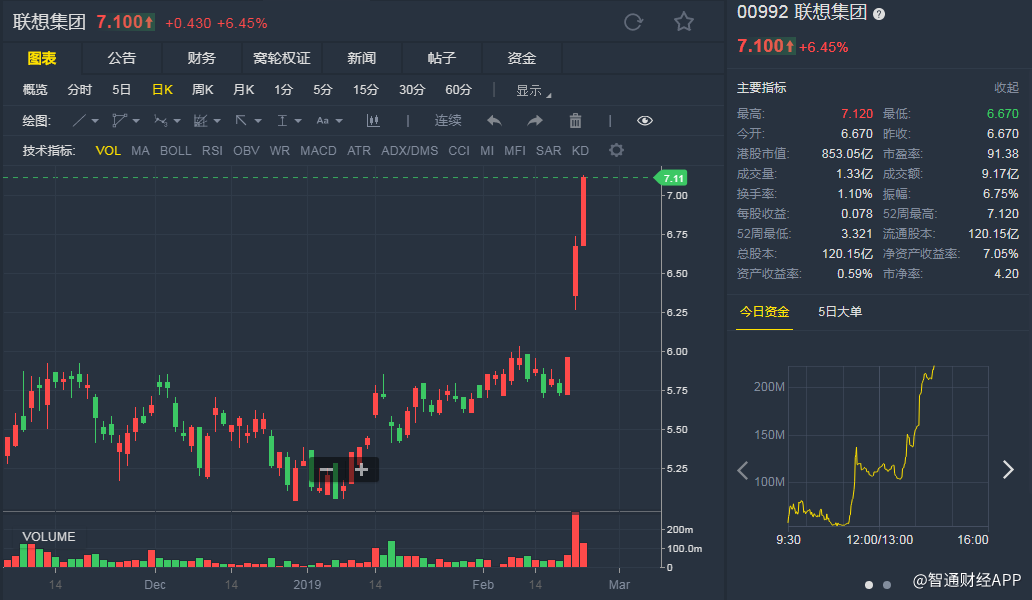Toggle the 连续 continuous drawing mode
Viewport: 1032px width, 600px height.
(448, 120)
